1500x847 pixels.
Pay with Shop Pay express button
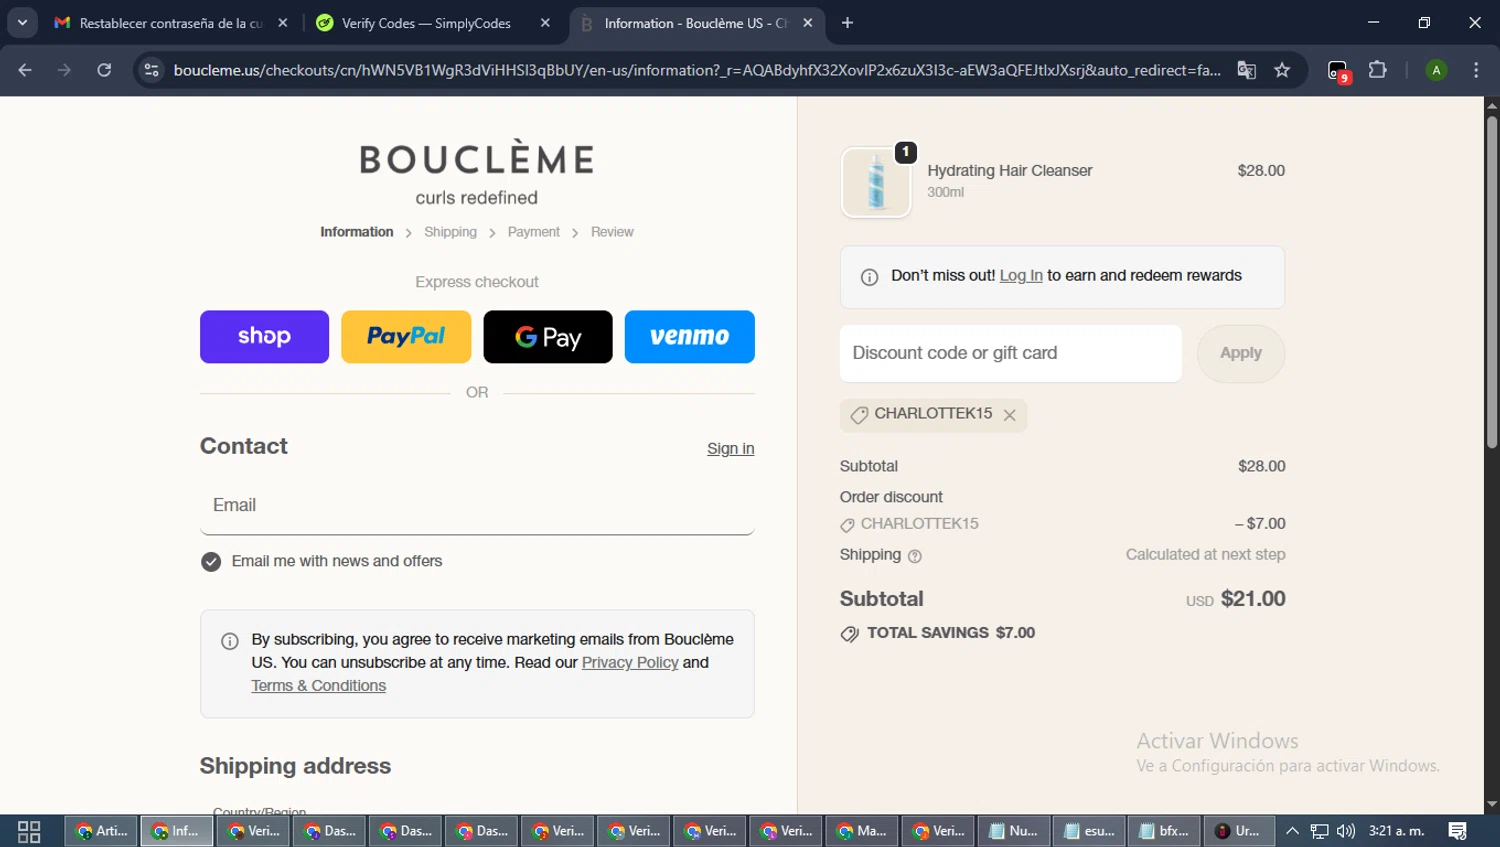point(264,336)
